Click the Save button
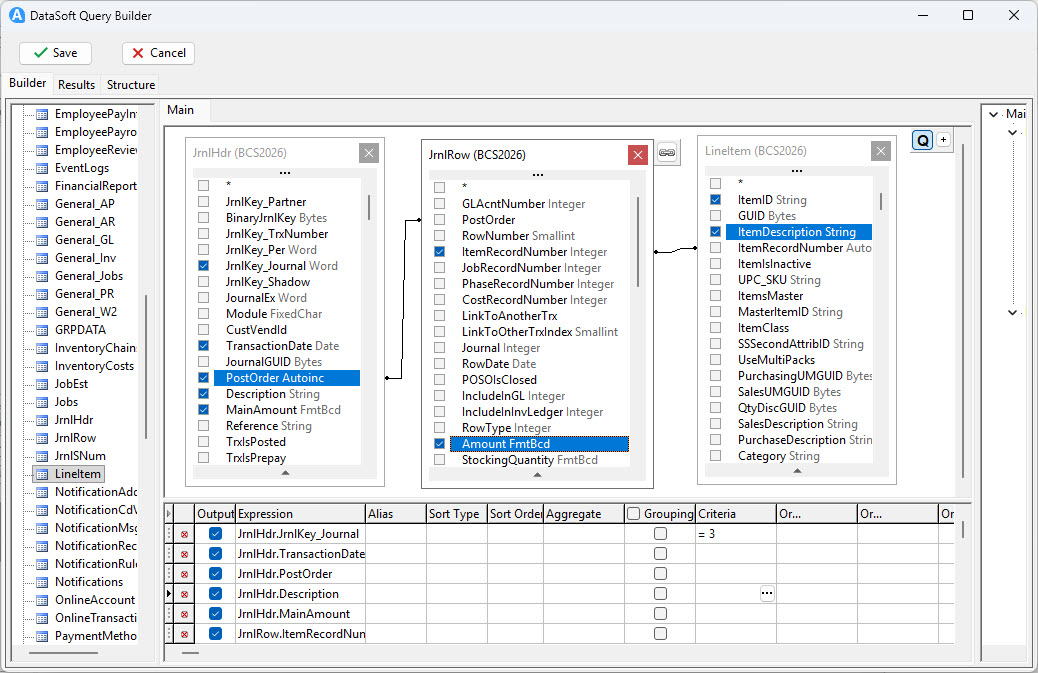The width and height of the screenshot is (1038, 673). [55, 53]
